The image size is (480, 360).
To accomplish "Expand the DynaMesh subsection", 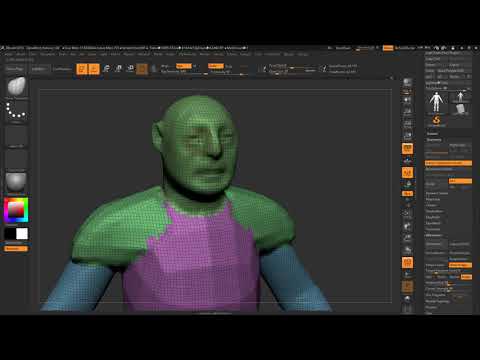I will 433,223.
